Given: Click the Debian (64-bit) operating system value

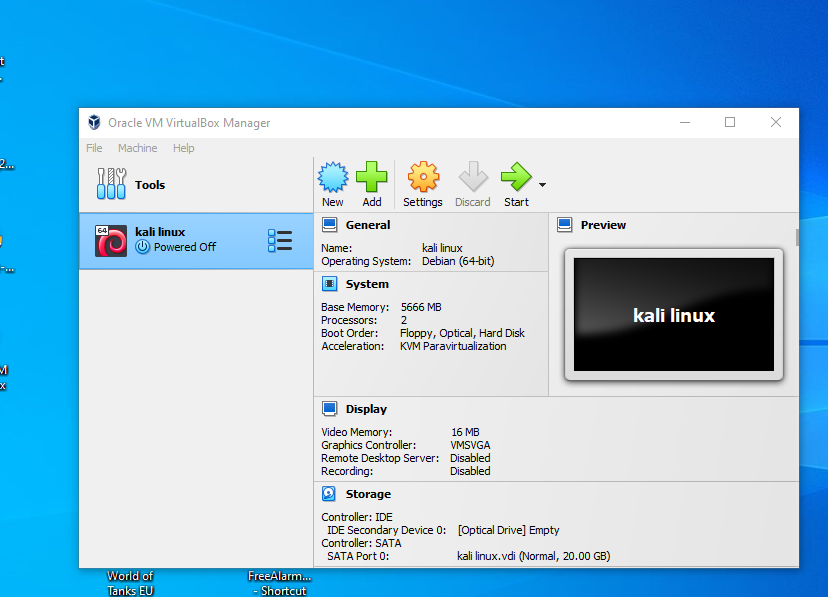Looking at the screenshot, I should tap(458, 261).
